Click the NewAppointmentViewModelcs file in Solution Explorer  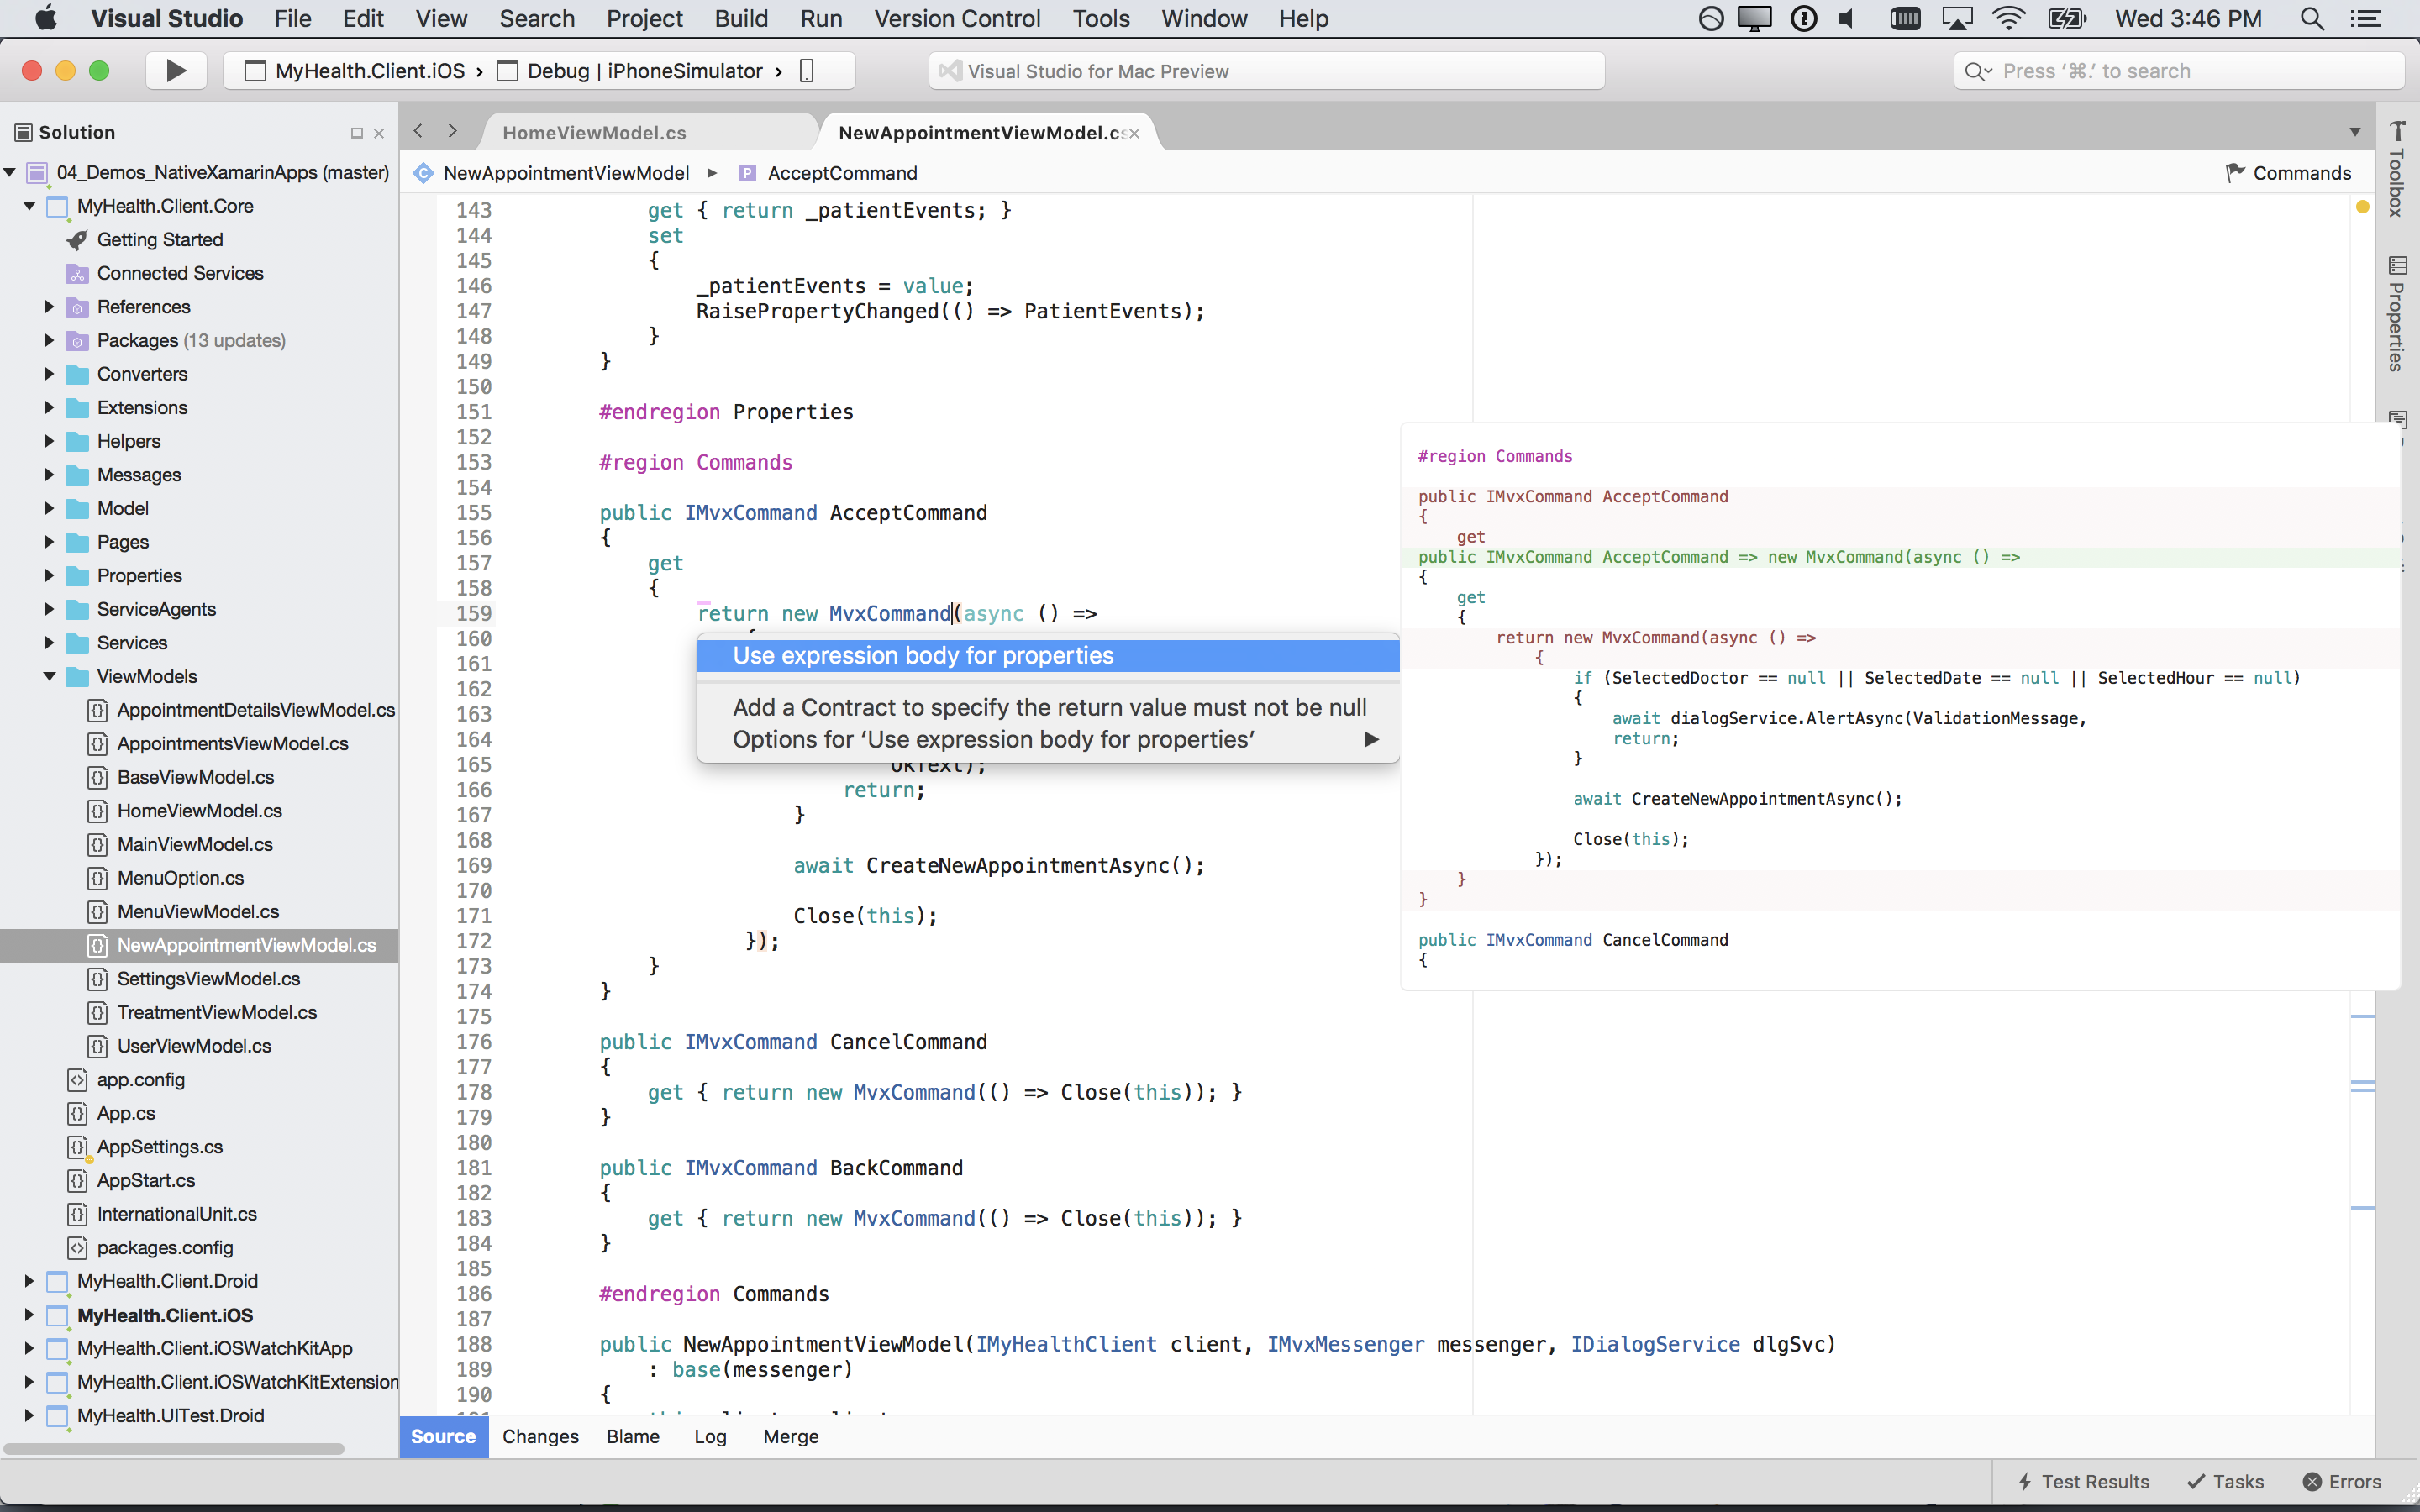pos(245,944)
